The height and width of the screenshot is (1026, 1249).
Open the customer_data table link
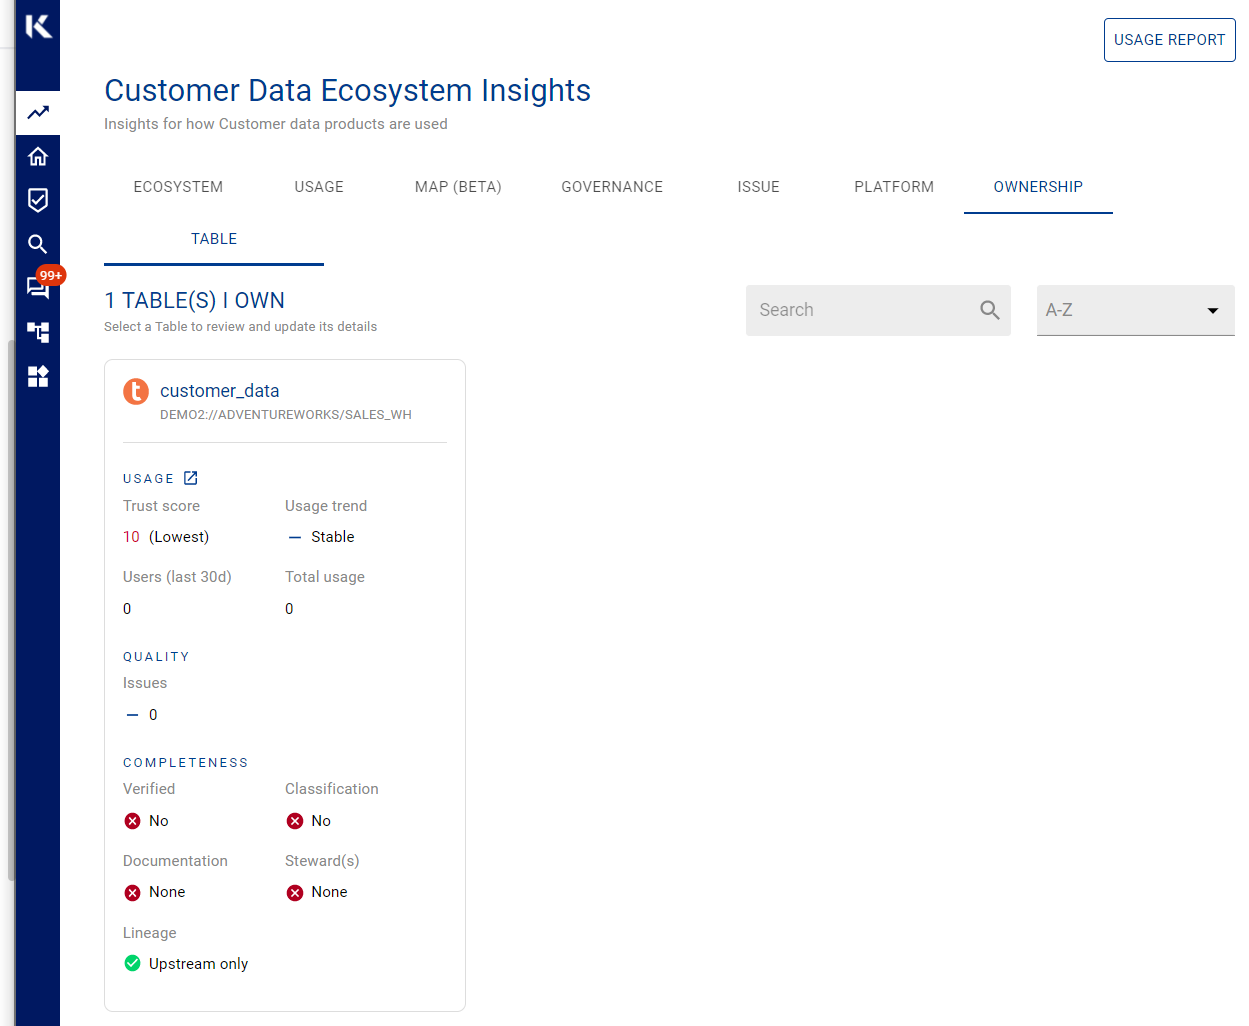(x=219, y=391)
